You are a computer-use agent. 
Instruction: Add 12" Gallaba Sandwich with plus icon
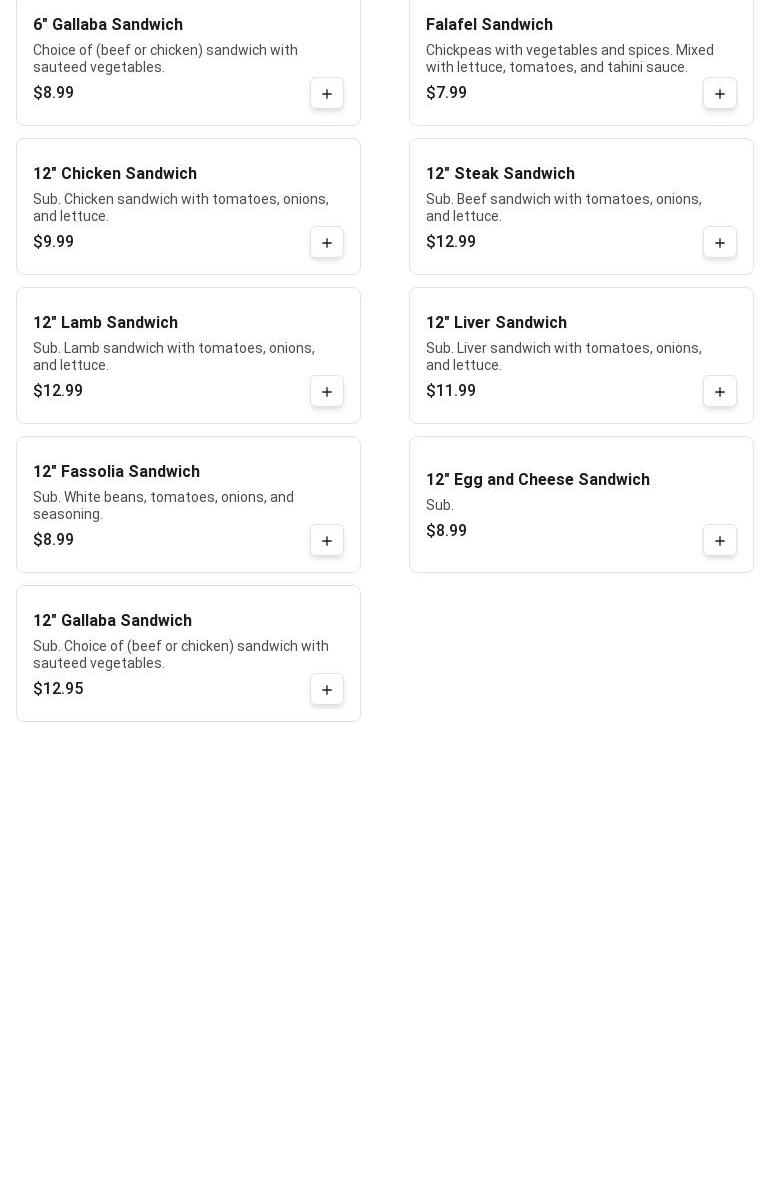tap(327, 690)
